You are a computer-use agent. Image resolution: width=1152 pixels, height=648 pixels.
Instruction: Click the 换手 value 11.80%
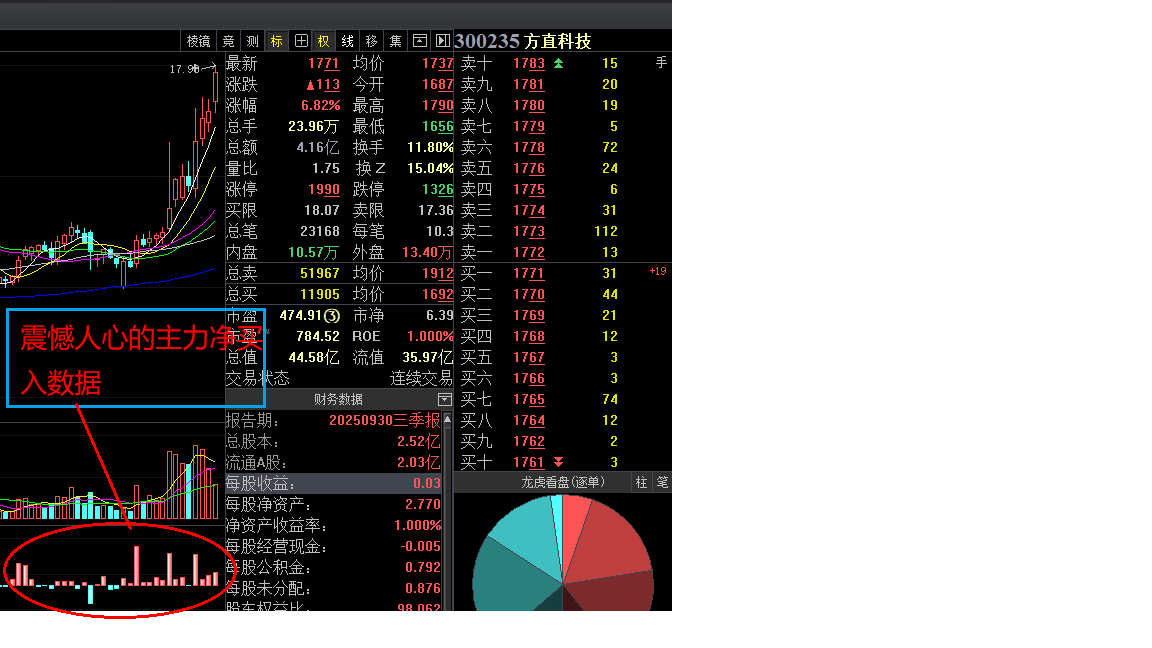point(431,147)
